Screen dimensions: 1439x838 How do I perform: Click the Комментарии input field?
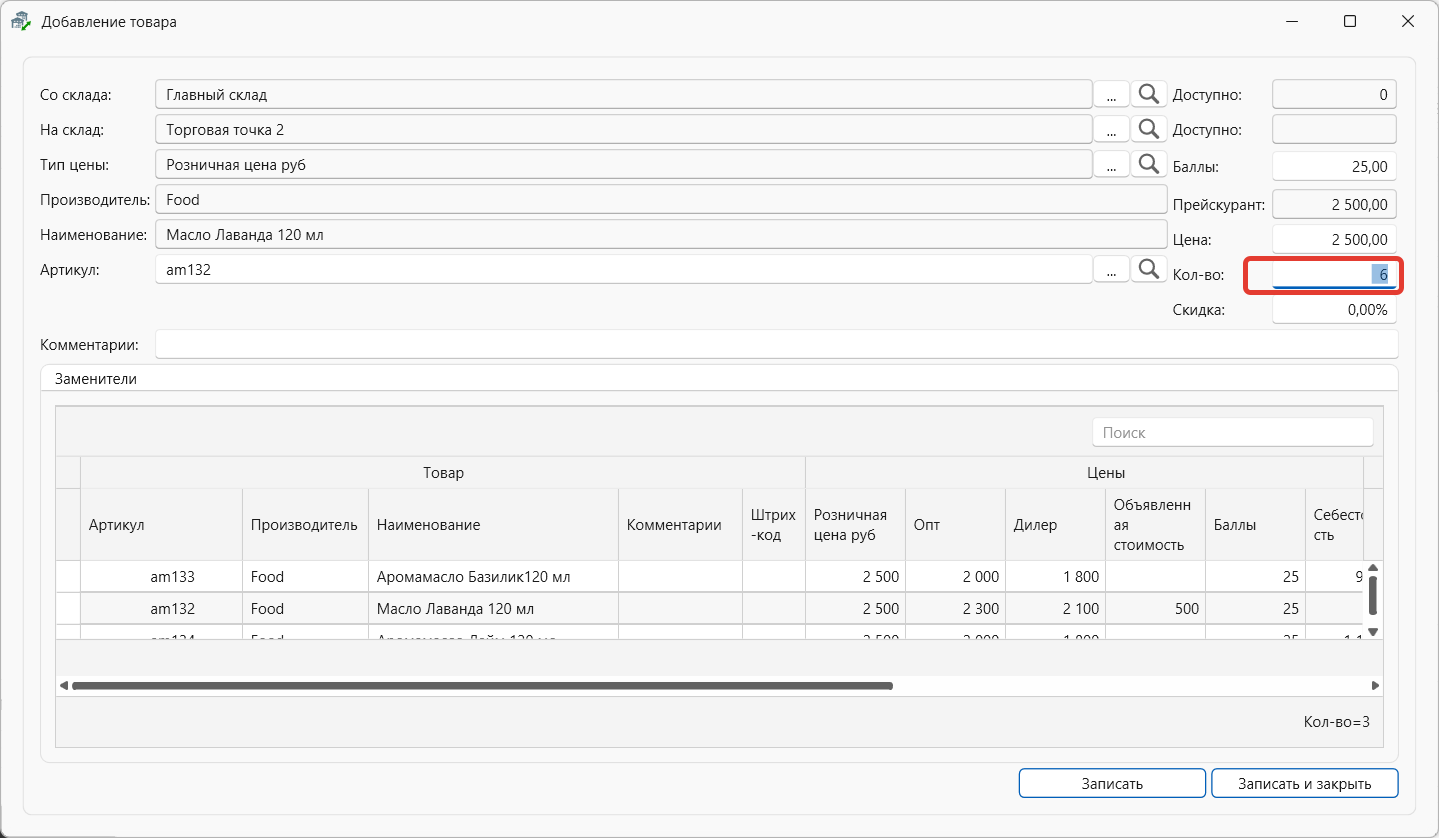point(776,344)
